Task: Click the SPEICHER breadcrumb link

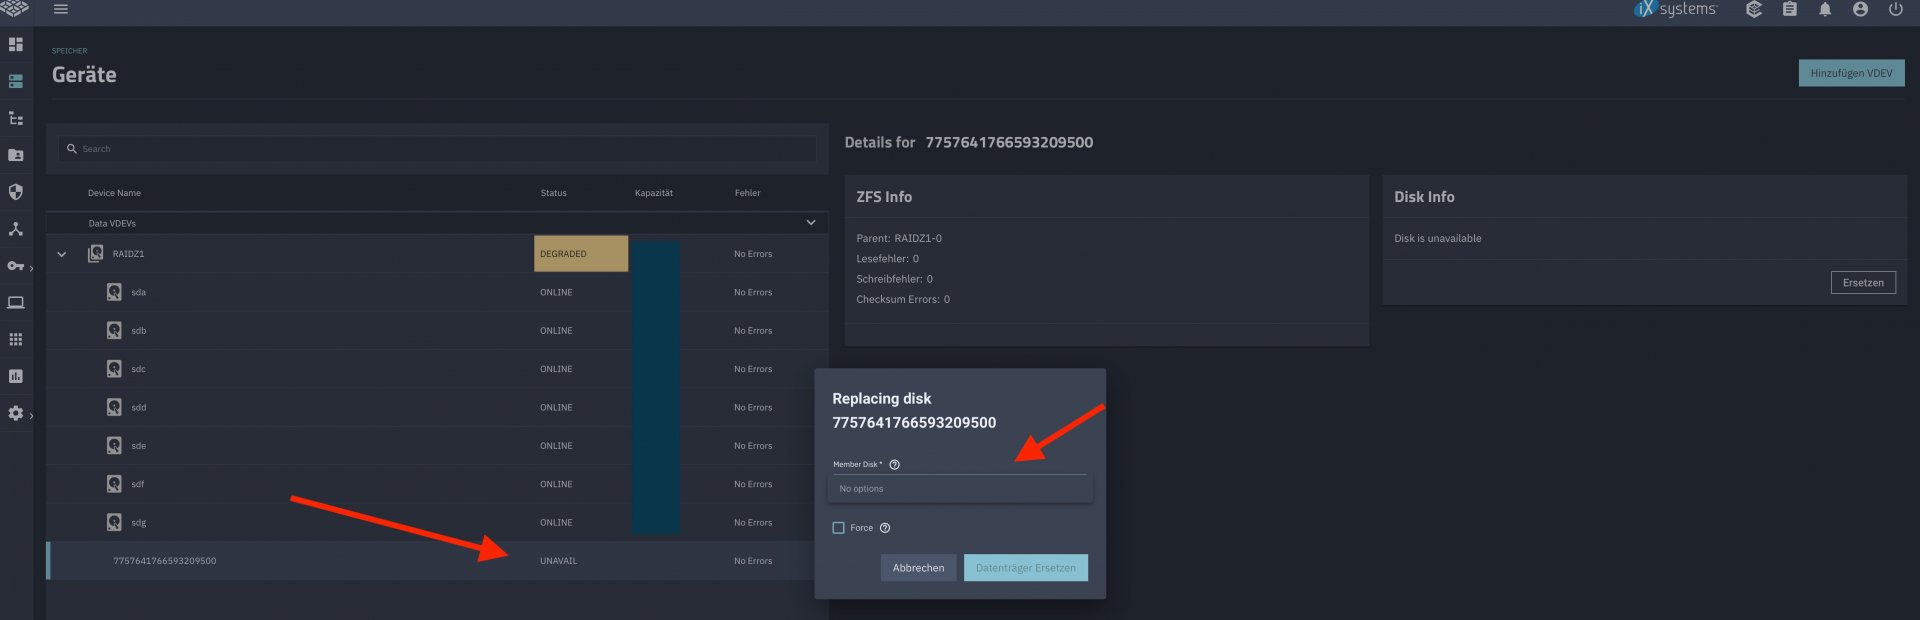Action: (x=70, y=51)
